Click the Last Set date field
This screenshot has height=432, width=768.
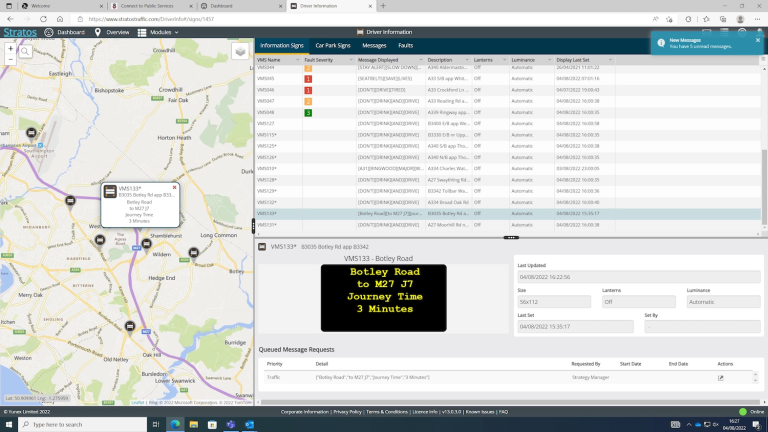pyautogui.click(x=576, y=327)
